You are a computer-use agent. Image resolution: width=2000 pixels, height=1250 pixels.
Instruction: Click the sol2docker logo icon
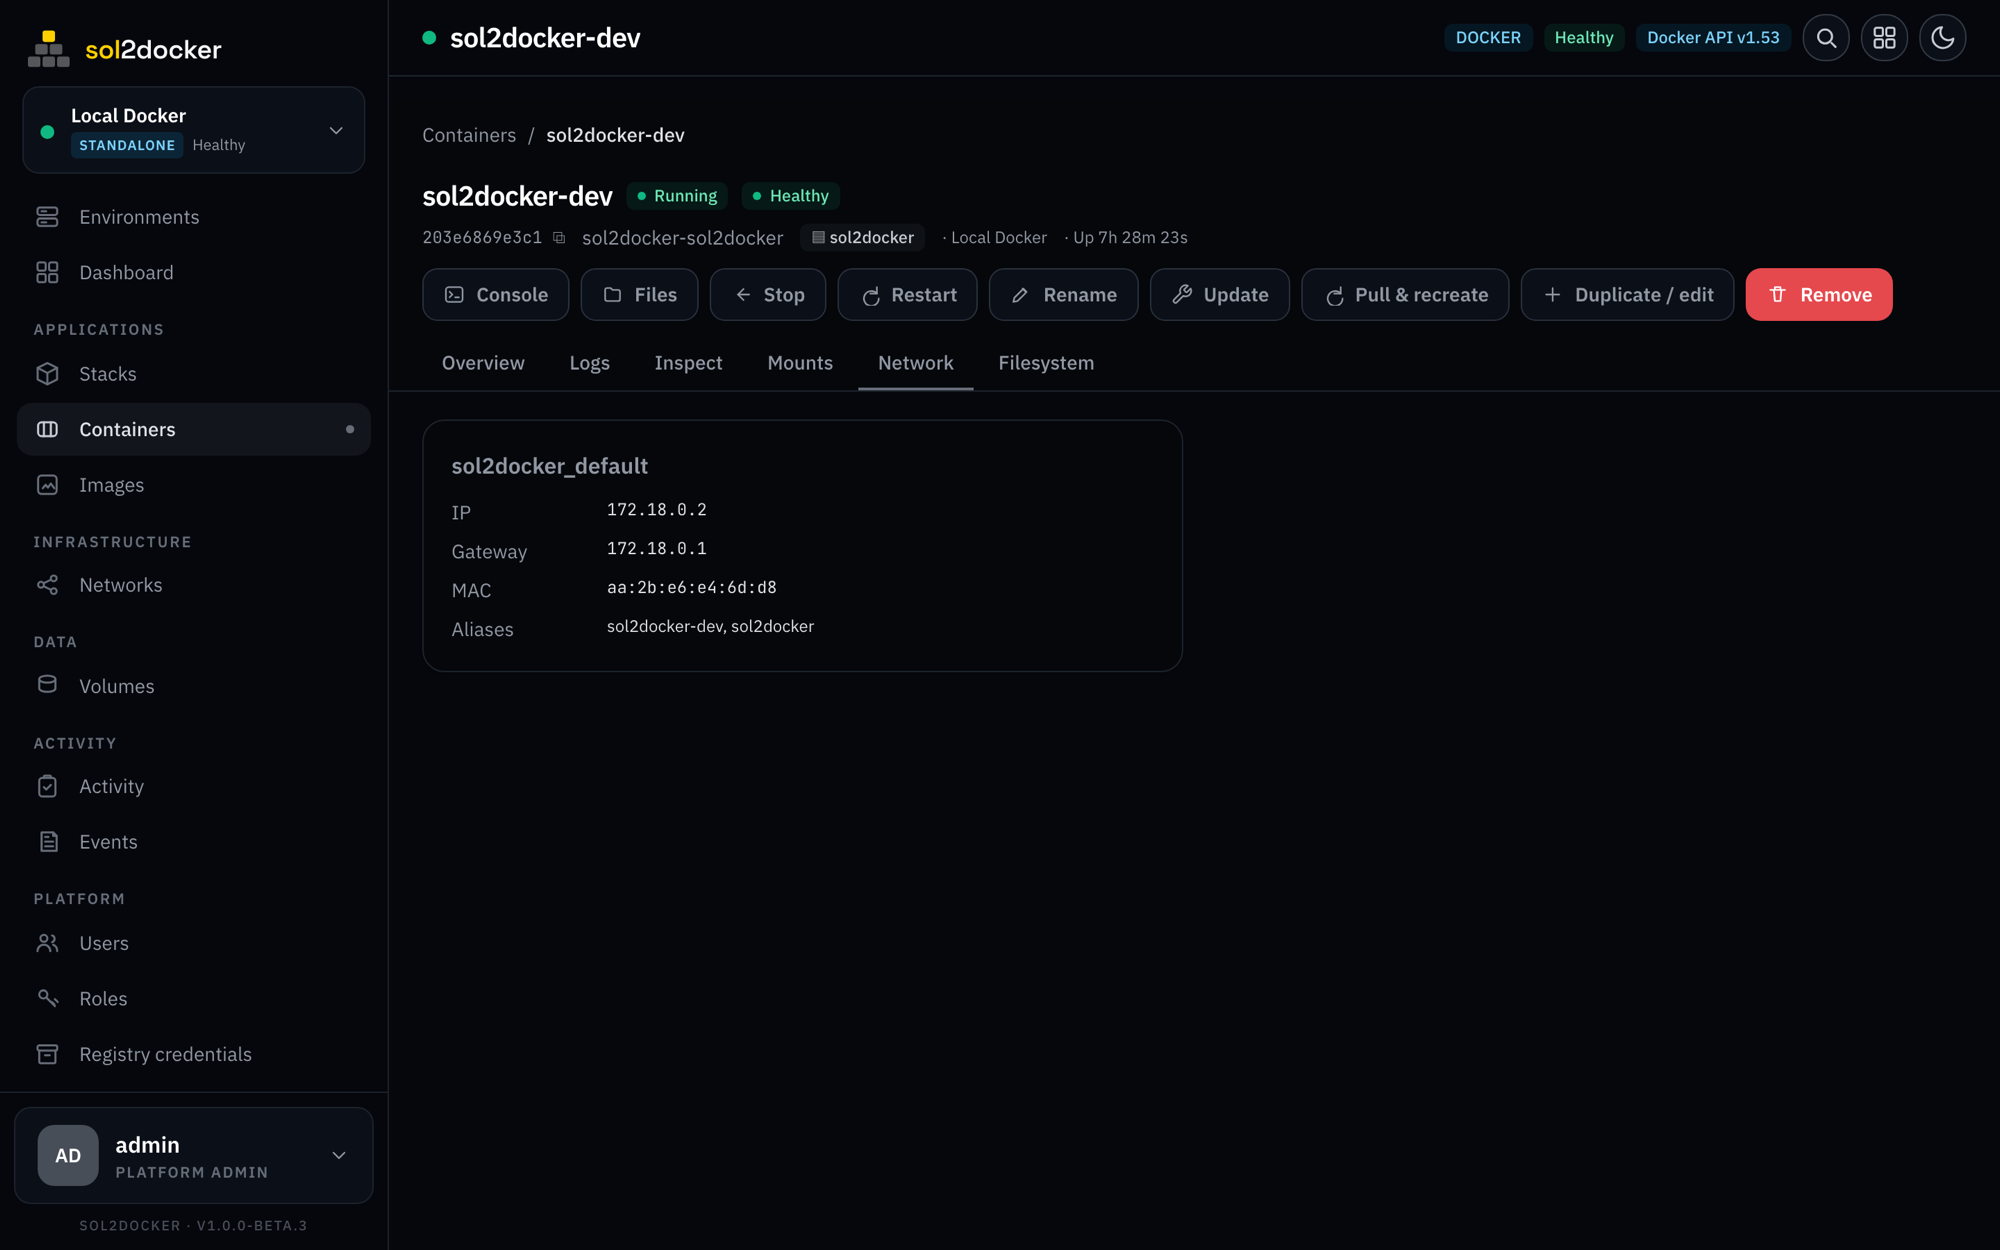point(48,49)
